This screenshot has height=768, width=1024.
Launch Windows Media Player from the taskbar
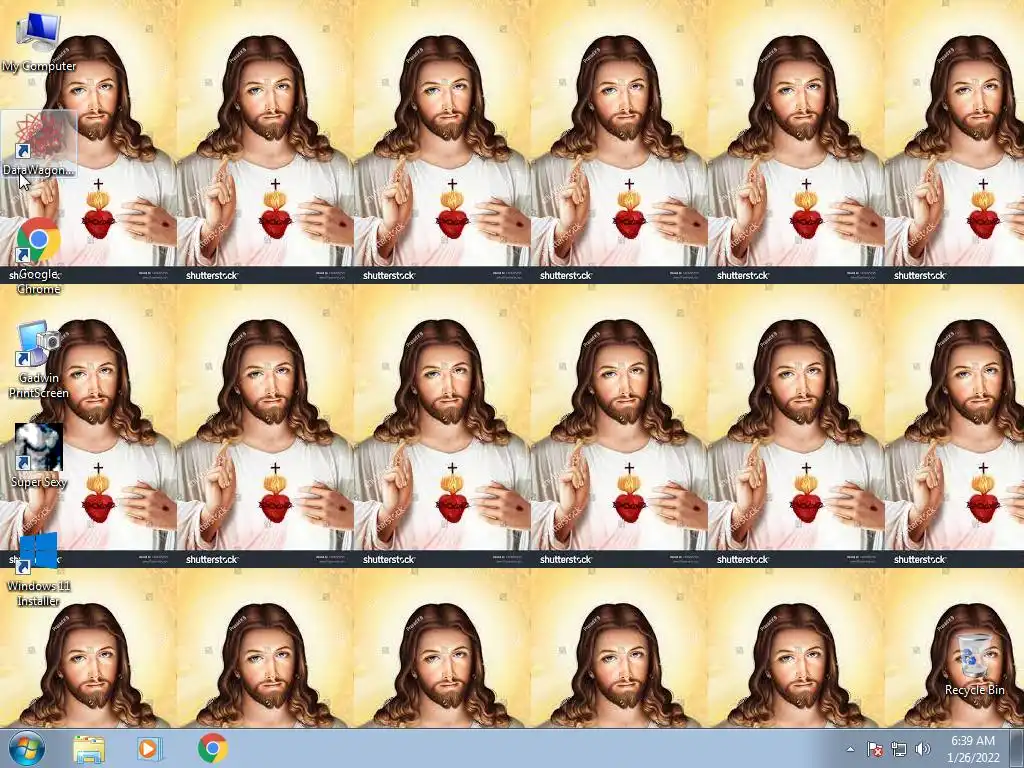[x=149, y=749]
